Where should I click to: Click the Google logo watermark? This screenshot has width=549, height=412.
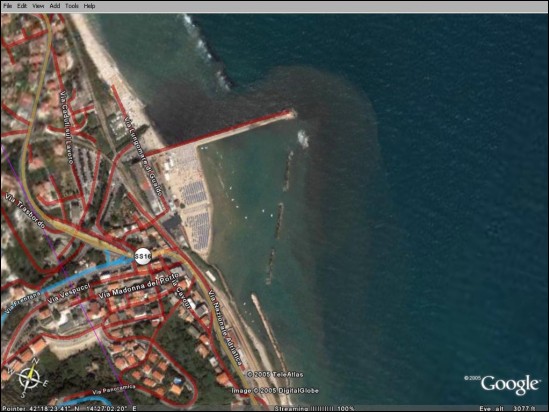[x=509, y=385]
